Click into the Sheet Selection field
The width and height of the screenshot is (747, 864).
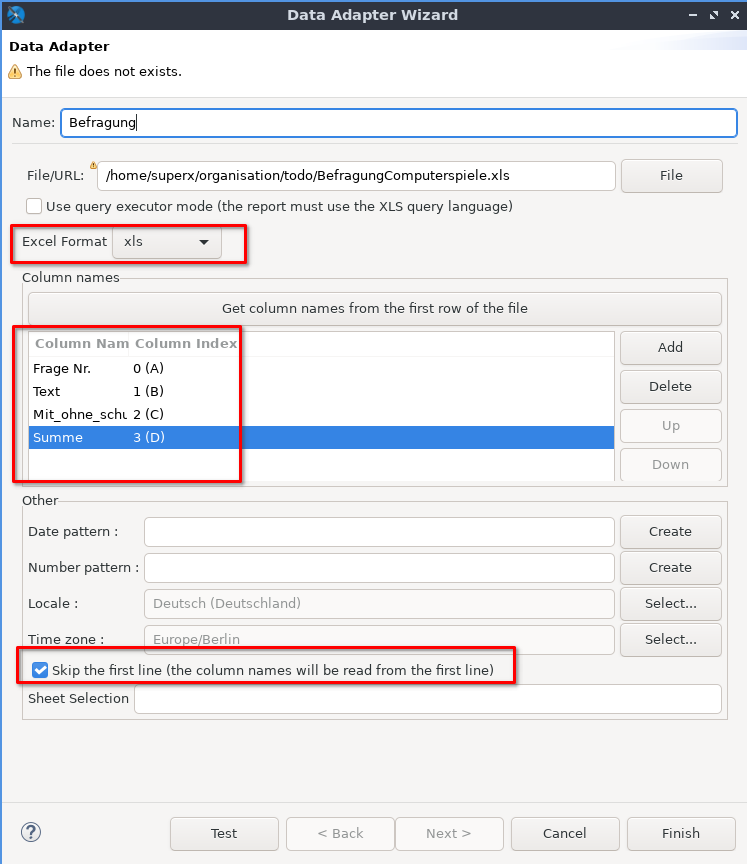427,699
